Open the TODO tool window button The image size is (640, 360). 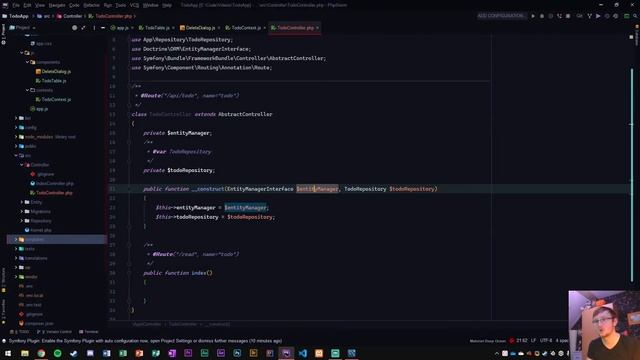click(20, 332)
